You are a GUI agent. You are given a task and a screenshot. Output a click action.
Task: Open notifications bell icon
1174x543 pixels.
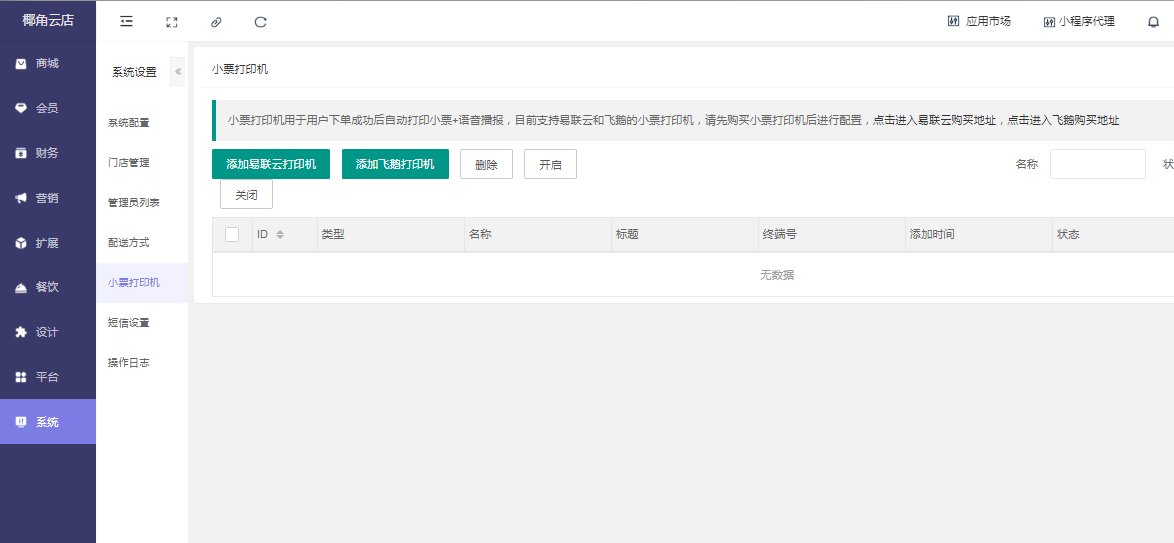pyautogui.click(x=1153, y=22)
